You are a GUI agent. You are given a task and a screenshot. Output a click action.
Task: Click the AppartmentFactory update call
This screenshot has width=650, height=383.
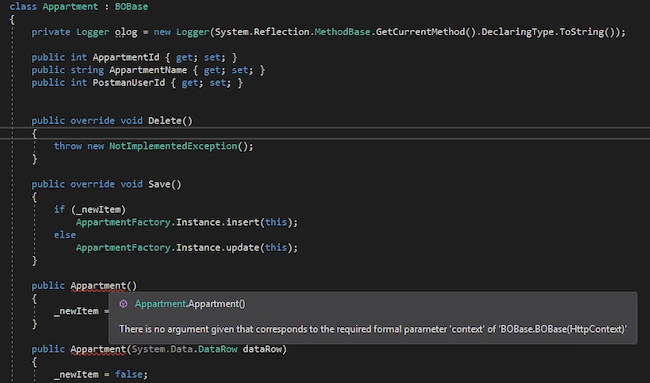[x=187, y=248]
